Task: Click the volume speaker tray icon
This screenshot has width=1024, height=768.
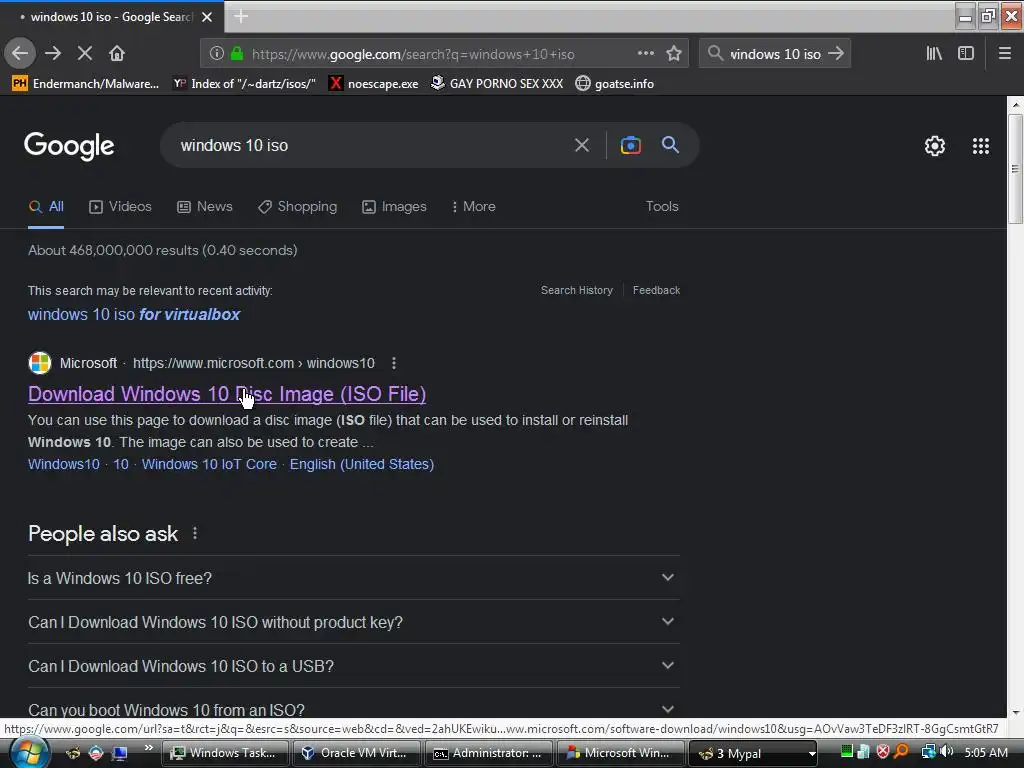Action: click(947, 752)
